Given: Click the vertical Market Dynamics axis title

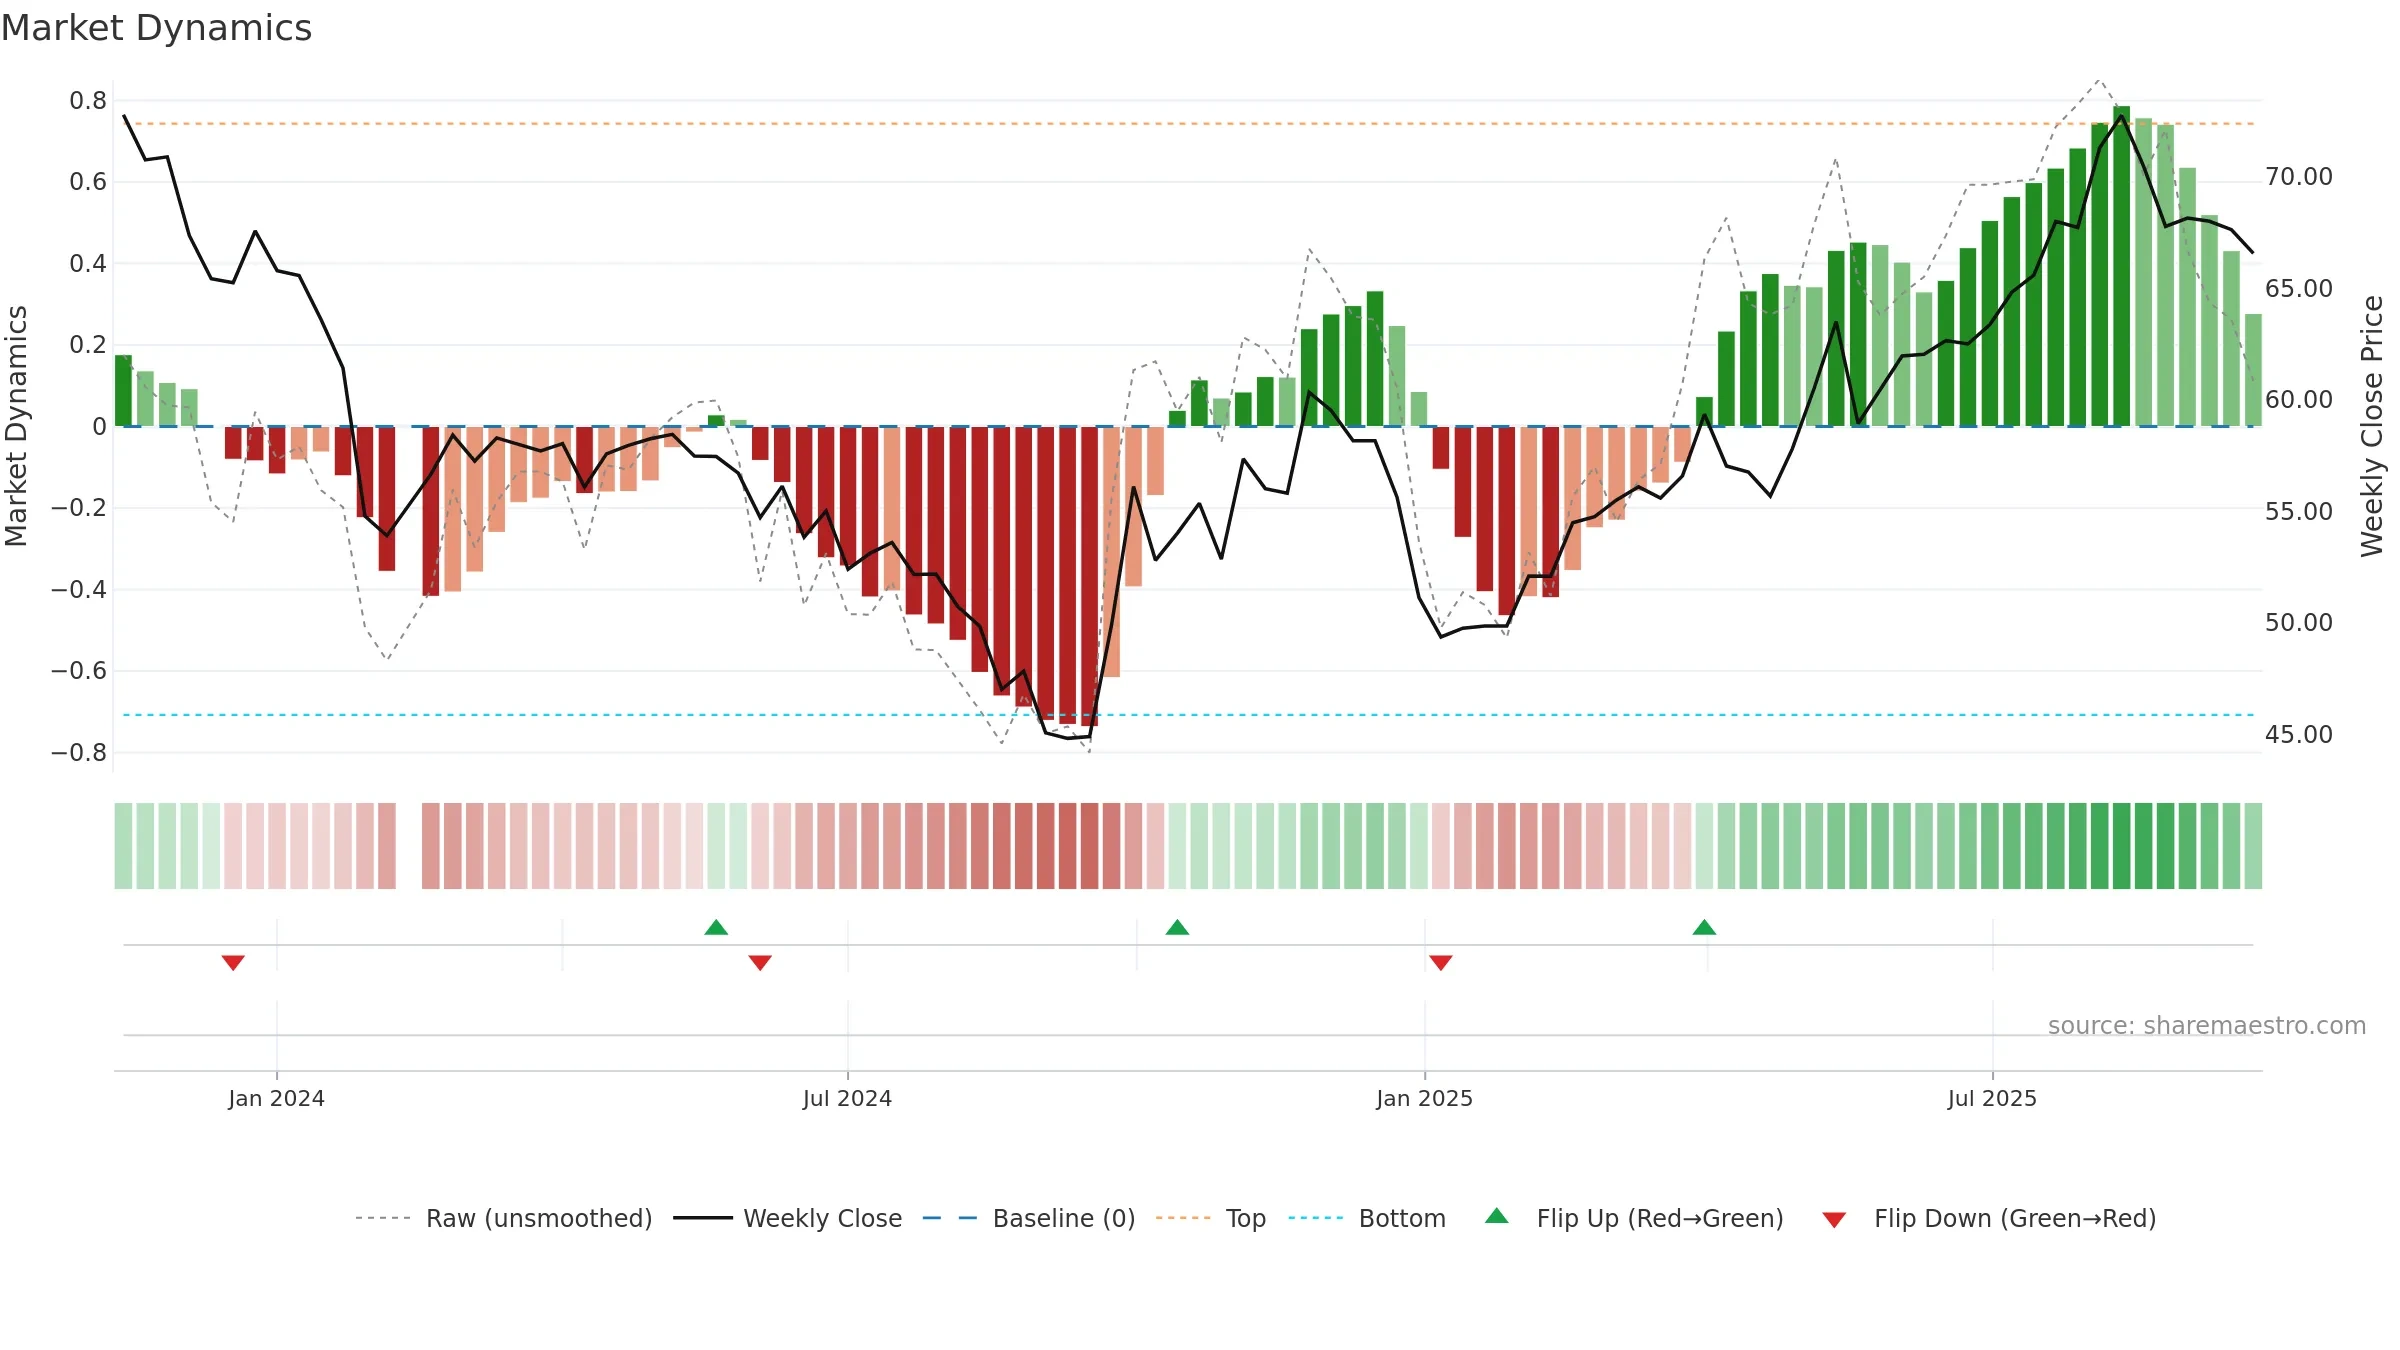Looking at the screenshot, I should click(x=16, y=426).
